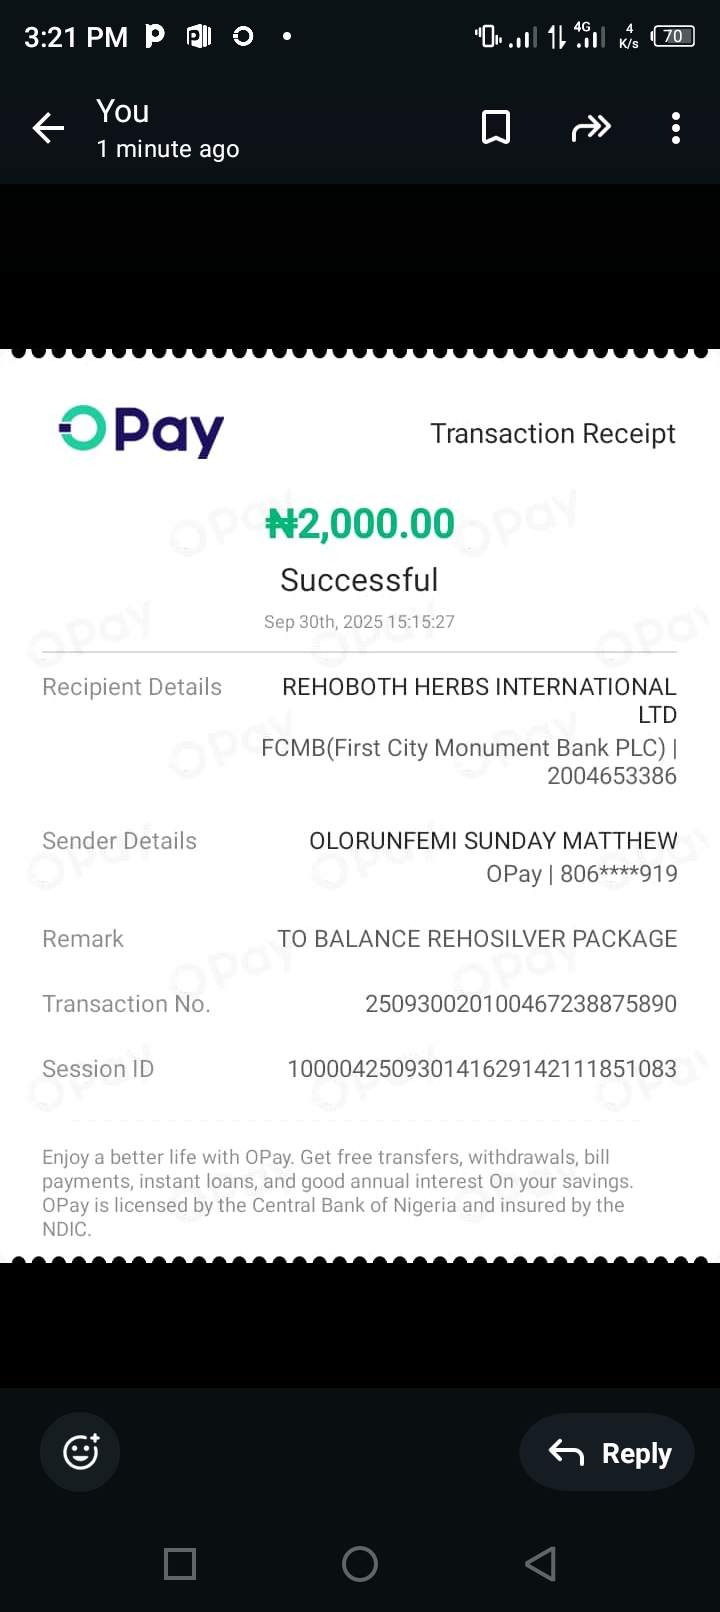Screen dimensions: 720x1612
Task: Tap the sender name "You"
Action: pyautogui.click(x=123, y=111)
